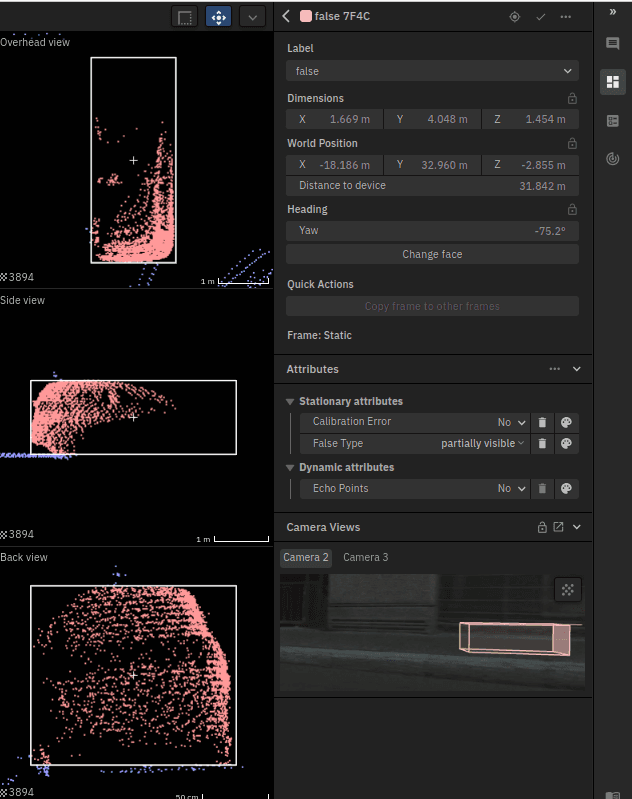The height and width of the screenshot is (799, 632).
Task: Click the Change face button
Action: (432, 254)
